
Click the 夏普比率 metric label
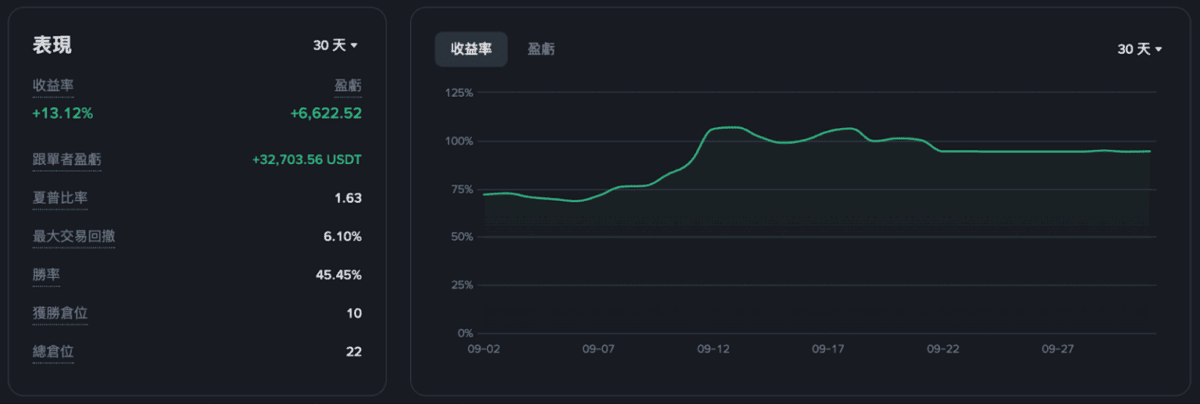point(60,198)
